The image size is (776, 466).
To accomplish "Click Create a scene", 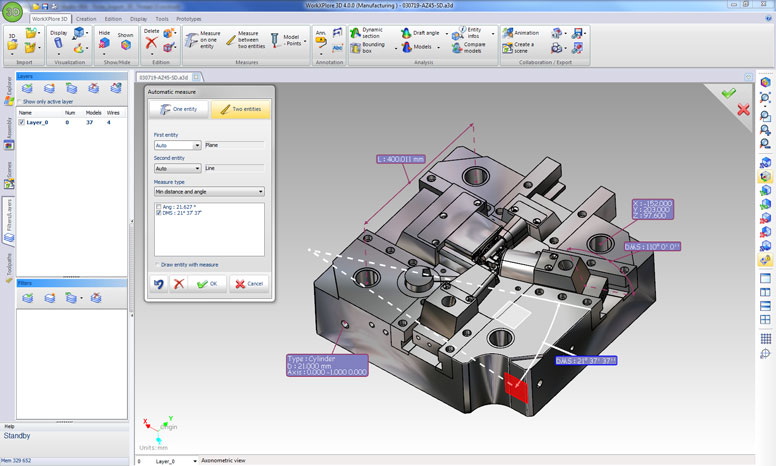I will [x=518, y=47].
